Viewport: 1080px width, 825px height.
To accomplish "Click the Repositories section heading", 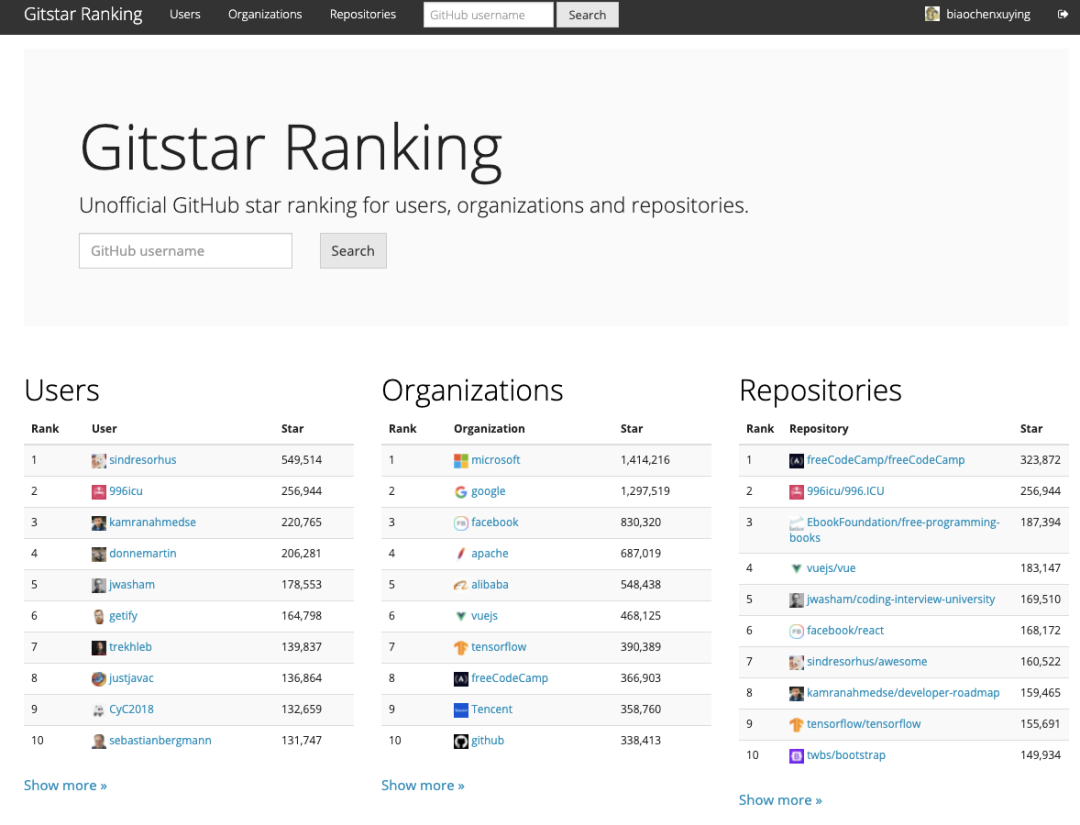I will pyautogui.click(x=820, y=390).
